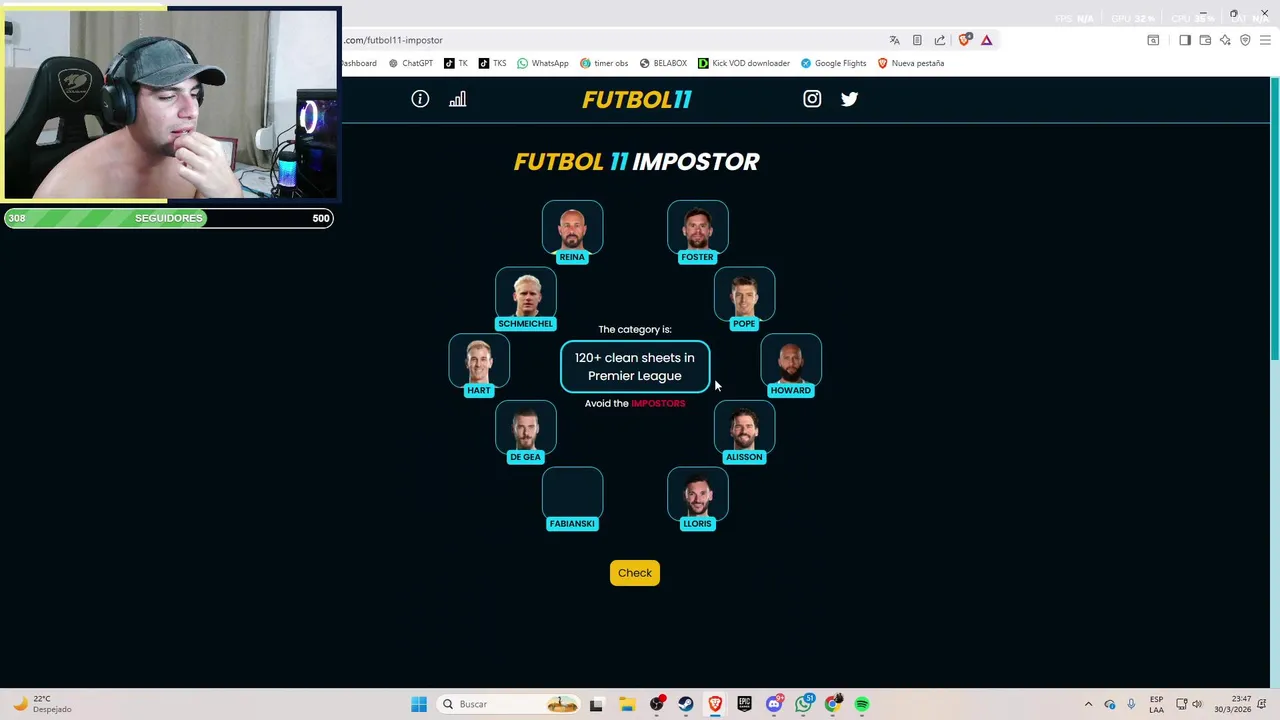1280x720 pixels.
Task: Select the Reina player card
Action: [x=572, y=232]
